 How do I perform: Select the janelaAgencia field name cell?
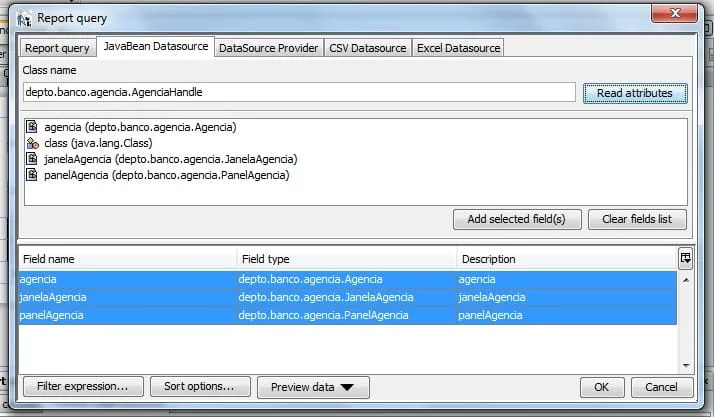pos(128,297)
